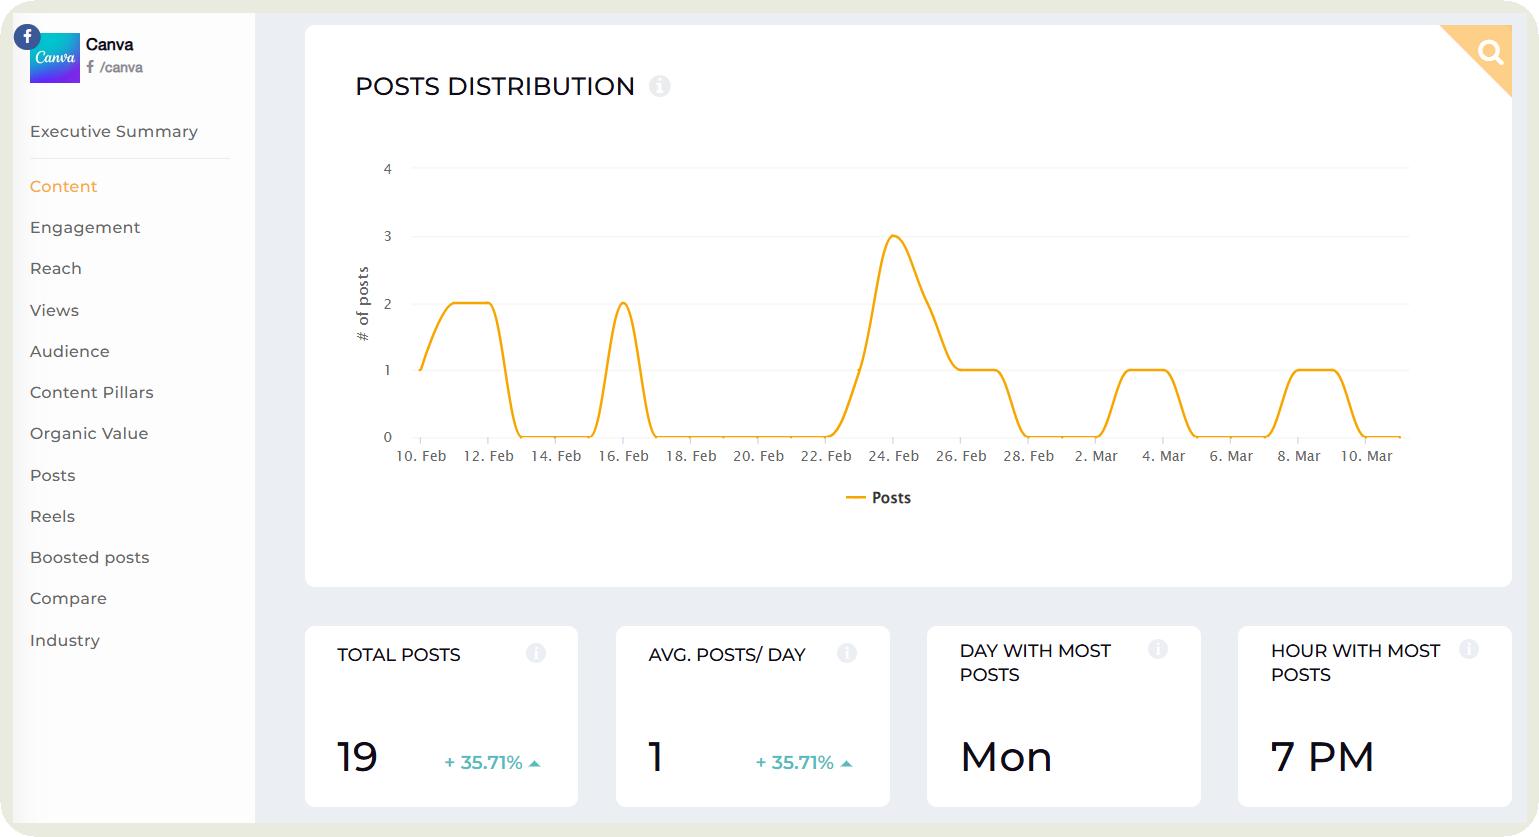
Task: View the Reels section
Action: point(52,516)
